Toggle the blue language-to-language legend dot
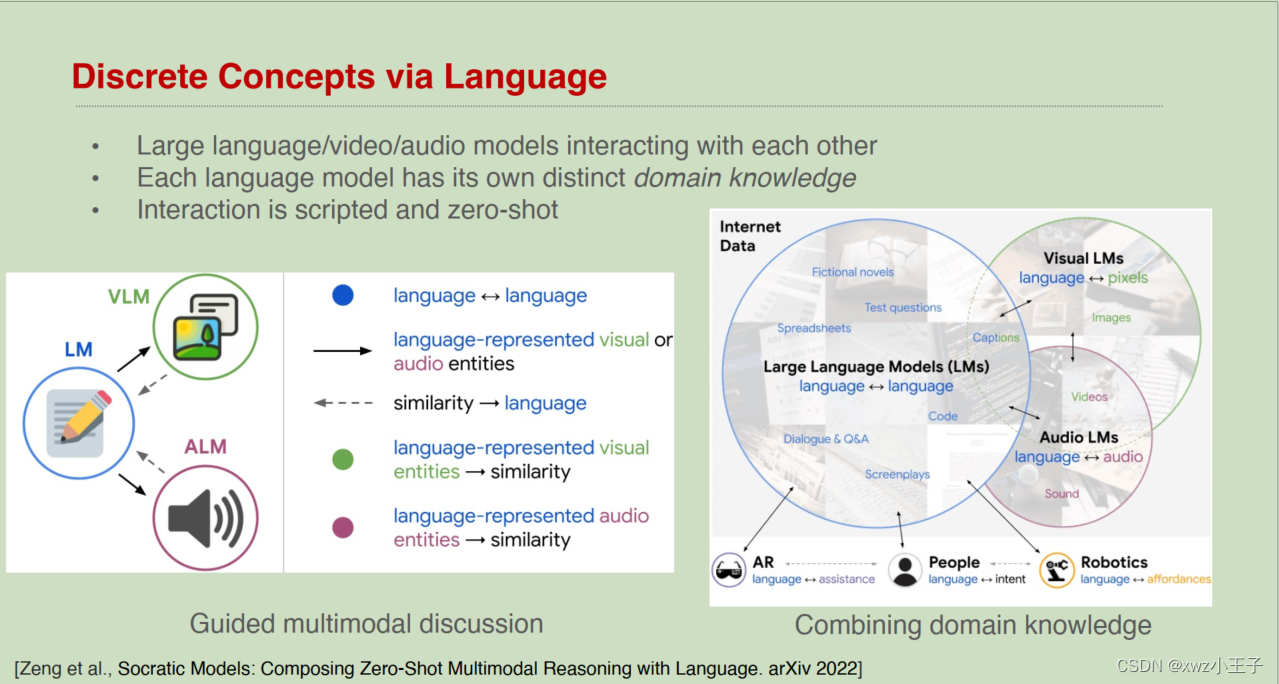Image resolution: width=1279 pixels, height=684 pixels. 343,295
